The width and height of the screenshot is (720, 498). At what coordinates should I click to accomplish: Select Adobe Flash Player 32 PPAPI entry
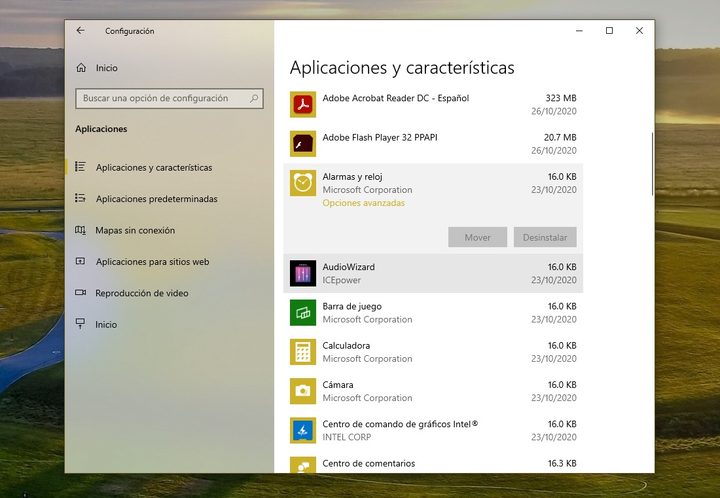[433, 144]
